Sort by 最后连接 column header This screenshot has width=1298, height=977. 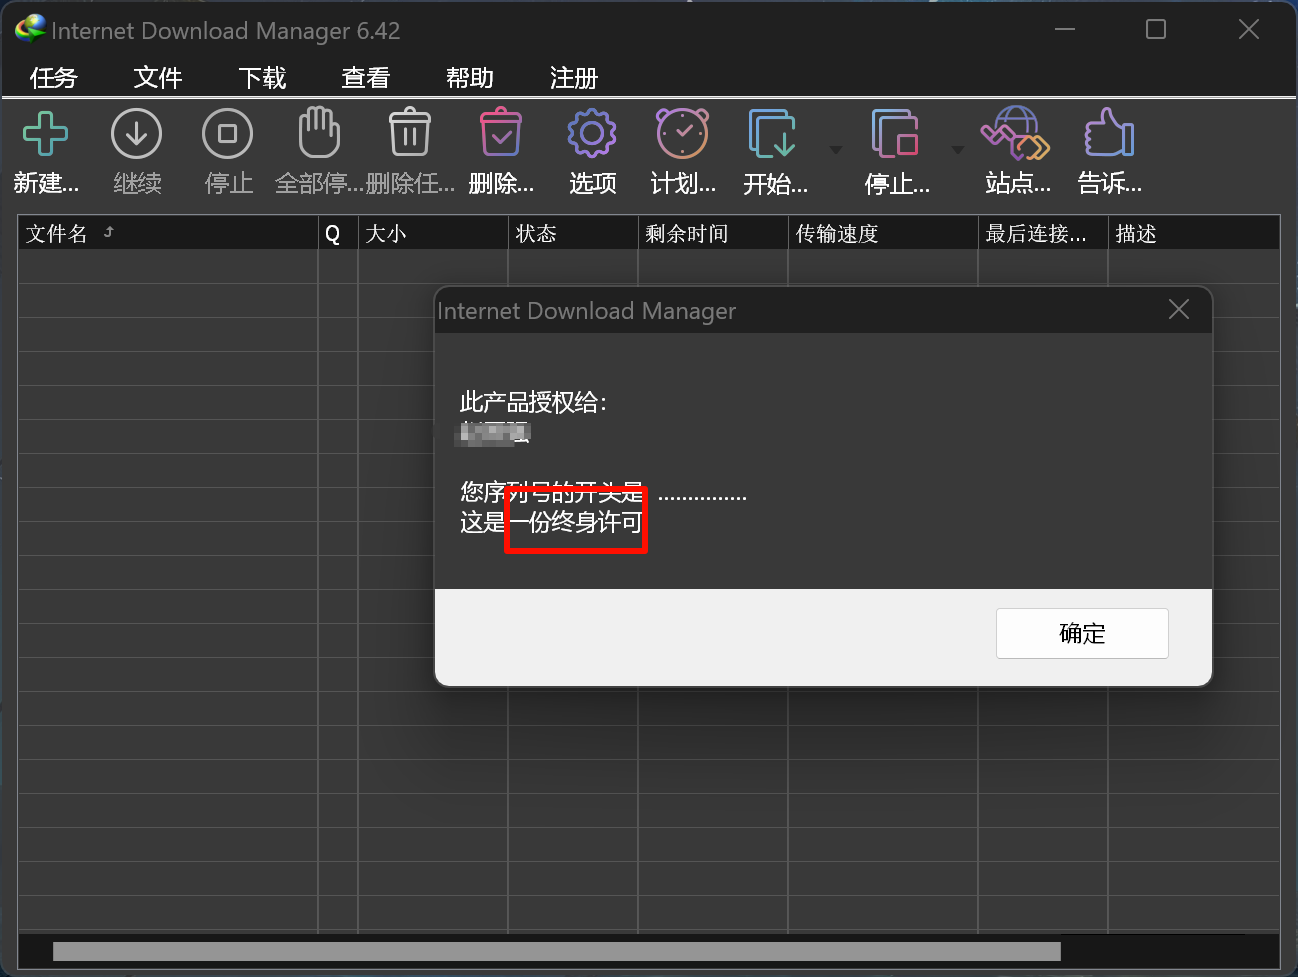click(x=1043, y=233)
